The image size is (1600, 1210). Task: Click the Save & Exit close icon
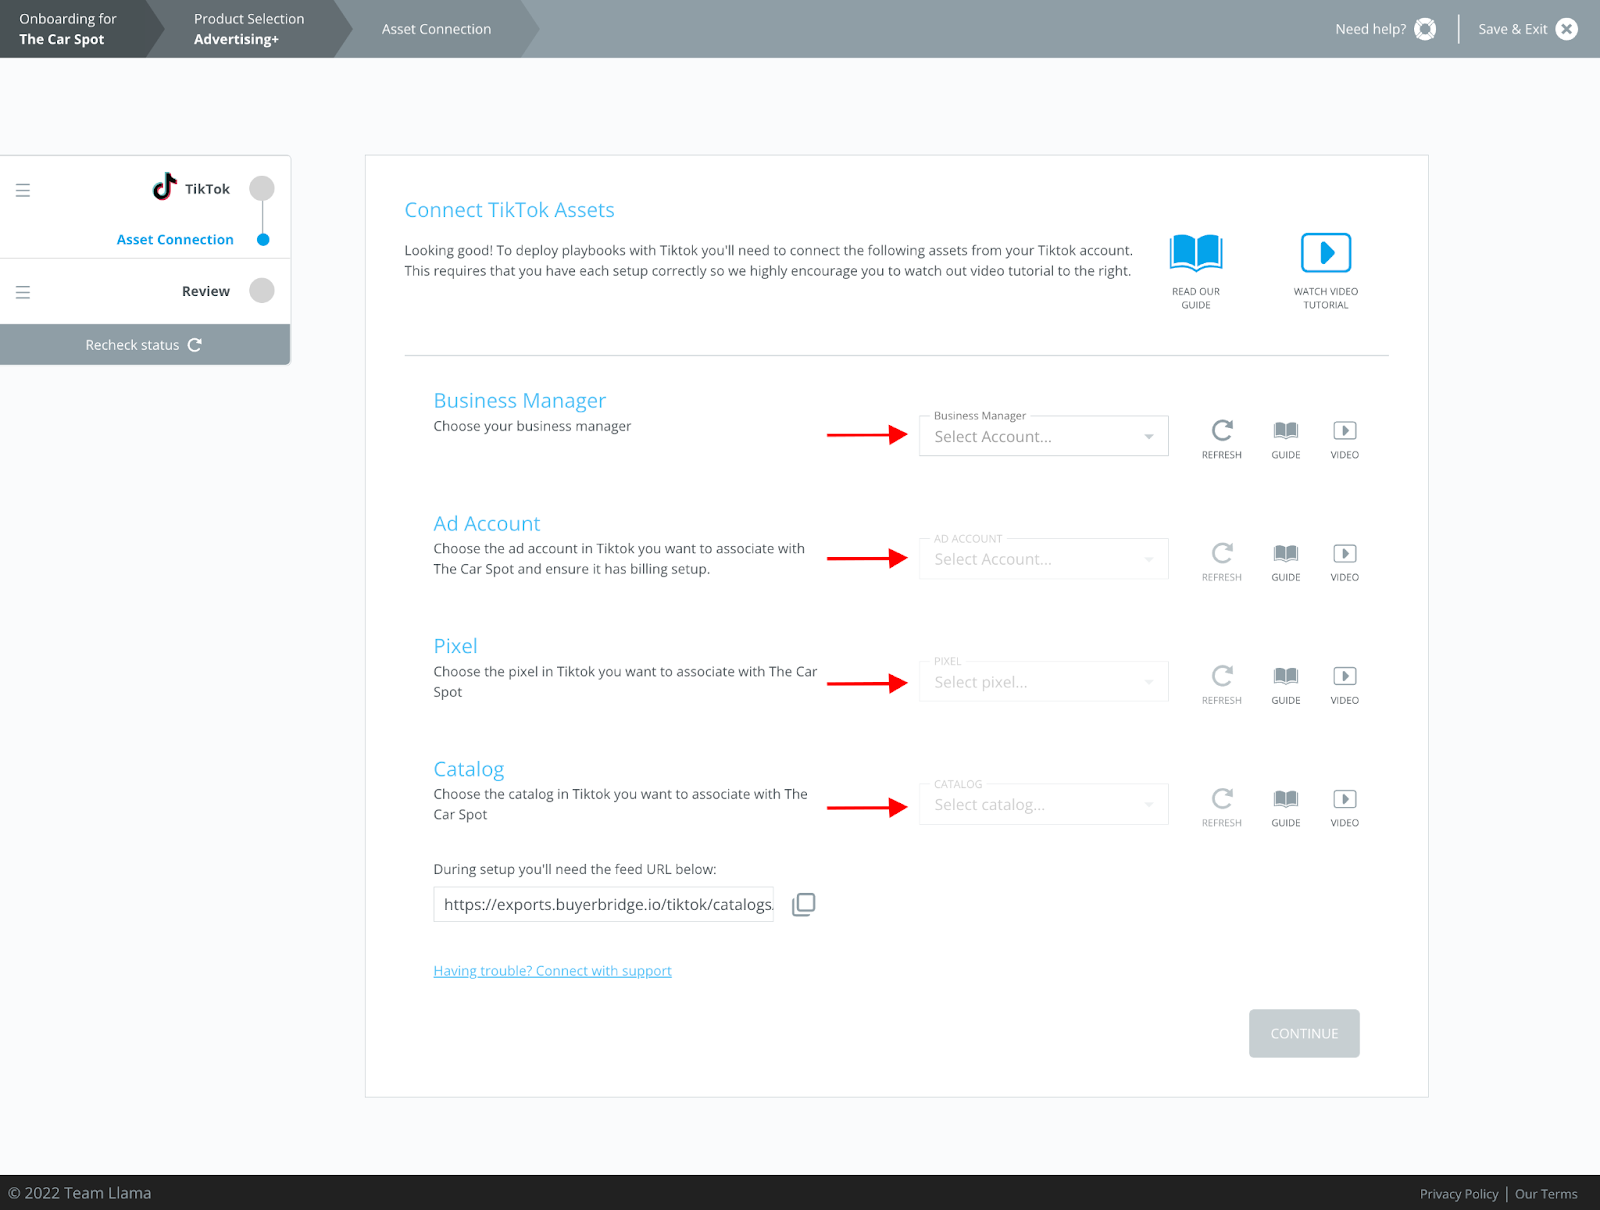1567,29
